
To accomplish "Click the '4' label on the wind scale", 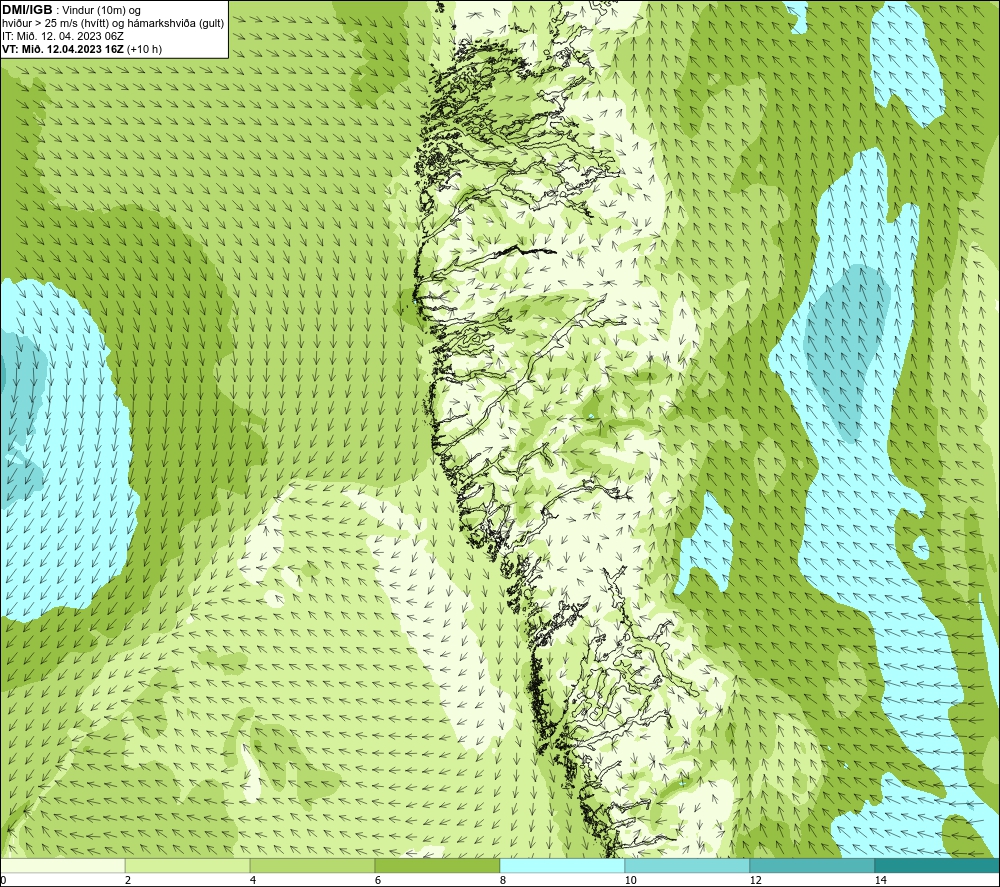I will point(253,880).
